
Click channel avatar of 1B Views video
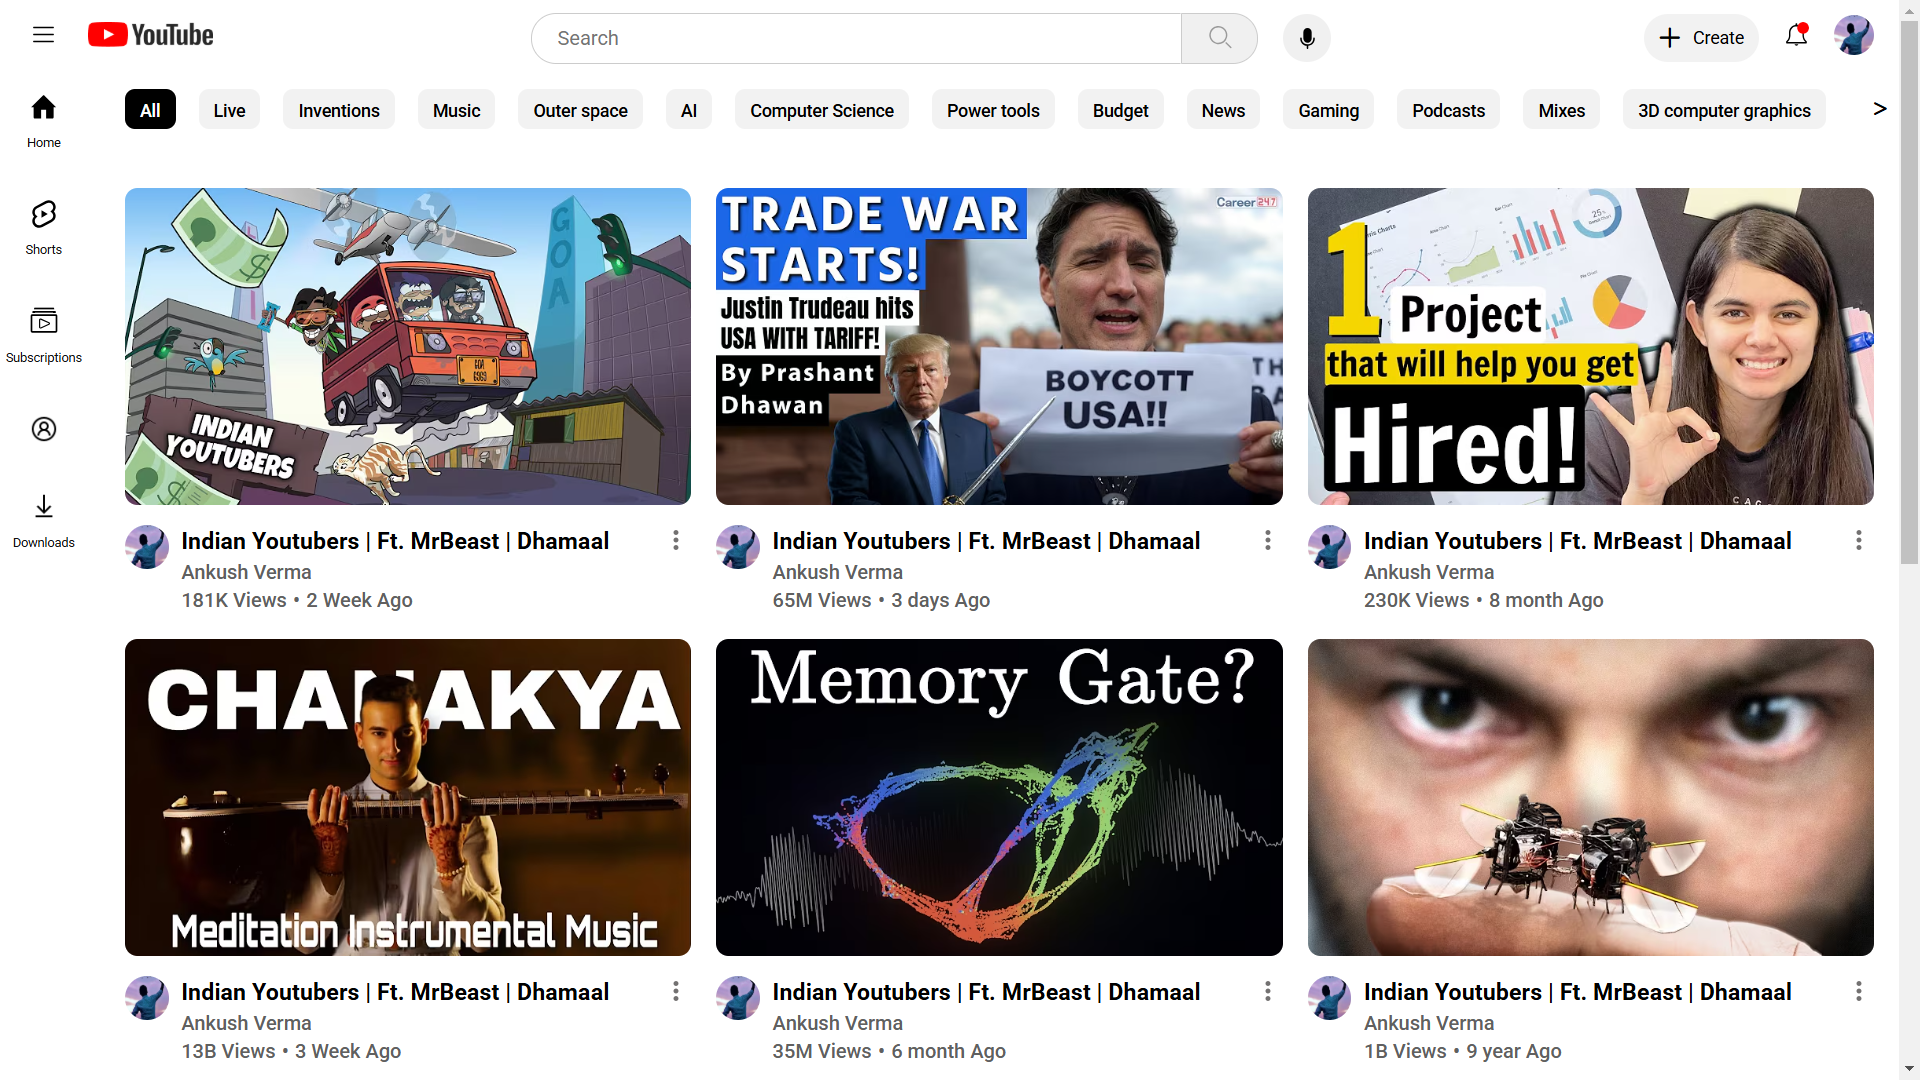tap(1329, 998)
